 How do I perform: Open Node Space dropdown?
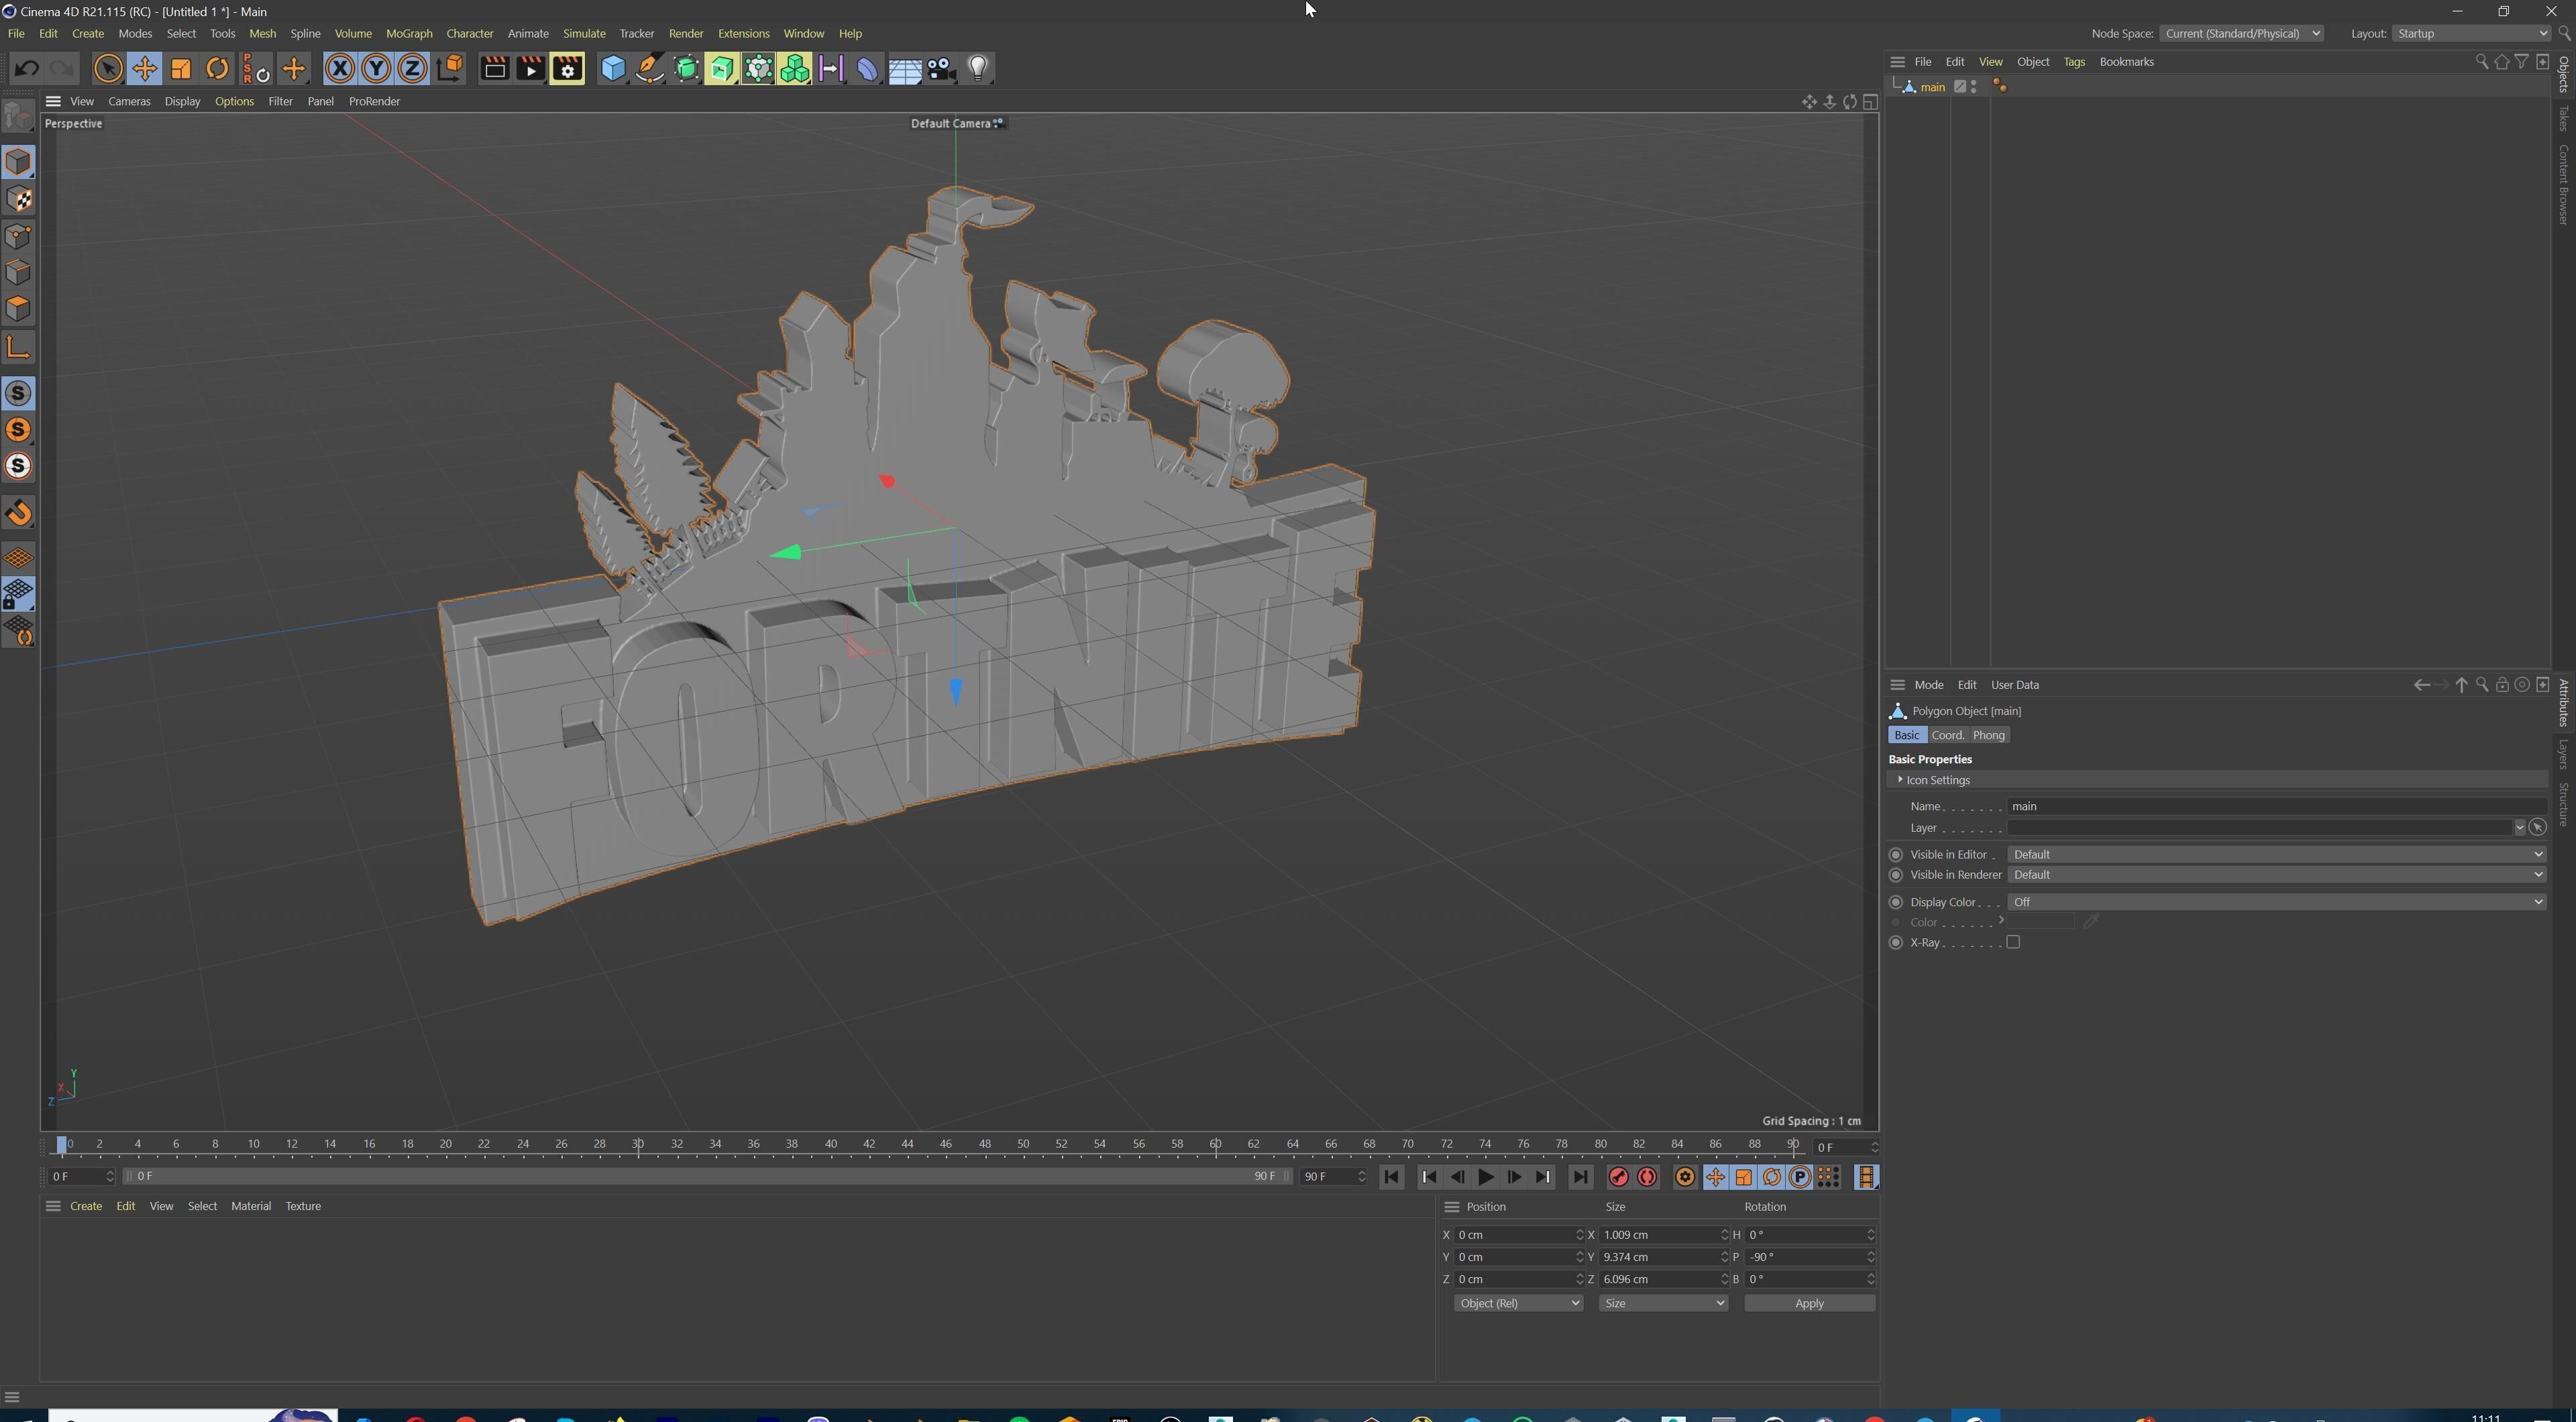(x=2241, y=33)
